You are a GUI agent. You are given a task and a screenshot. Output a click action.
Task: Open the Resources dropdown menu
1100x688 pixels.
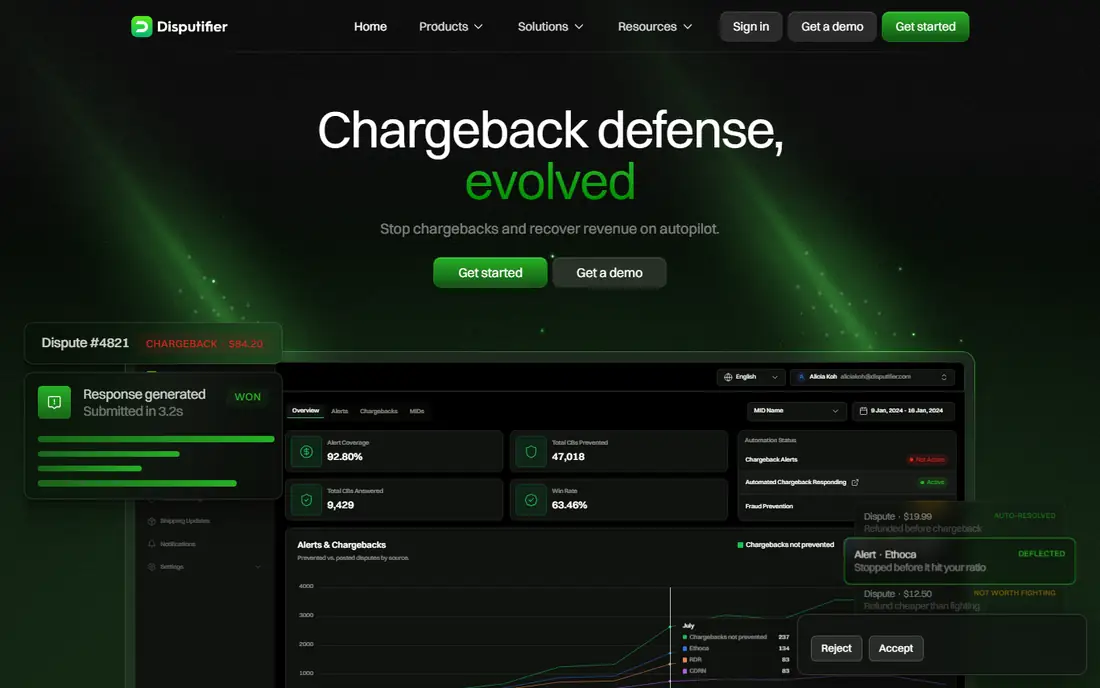click(x=655, y=27)
